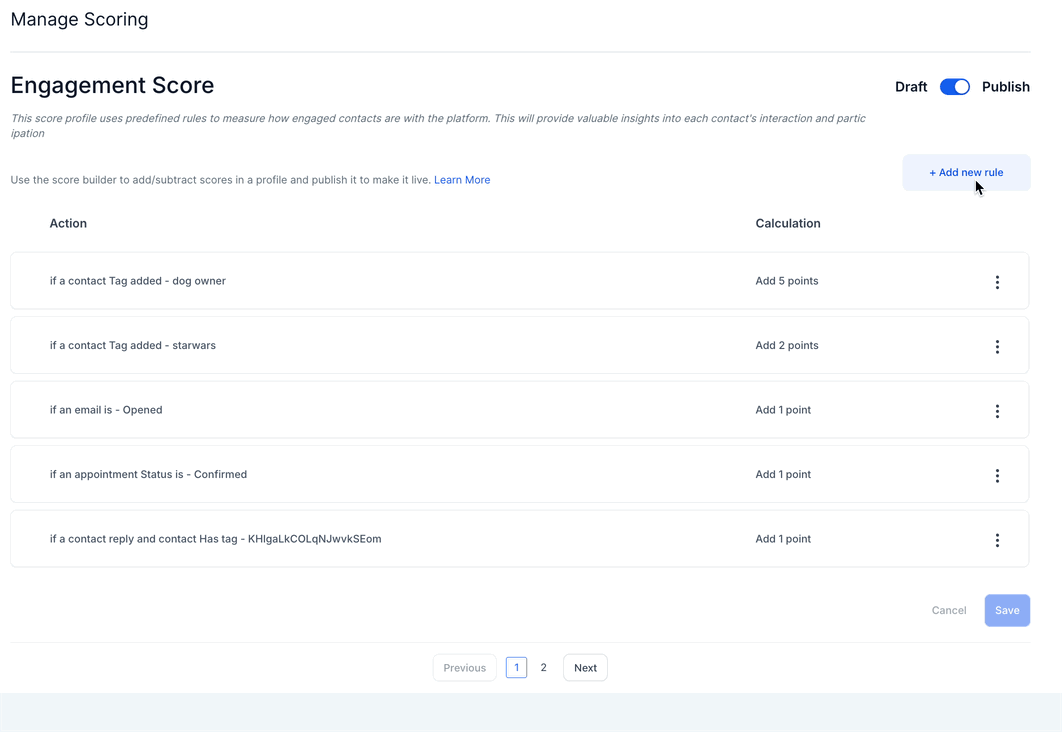Open three-dot menu for contact reply rule
The height and width of the screenshot is (732, 1062).
[x=997, y=540]
